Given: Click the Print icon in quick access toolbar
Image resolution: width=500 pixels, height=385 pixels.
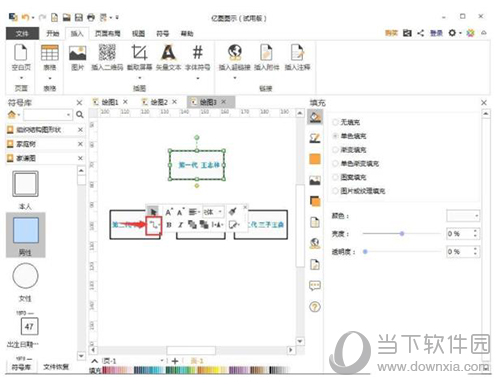Looking at the screenshot, I should pyautogui.click(x=91, y=17).
